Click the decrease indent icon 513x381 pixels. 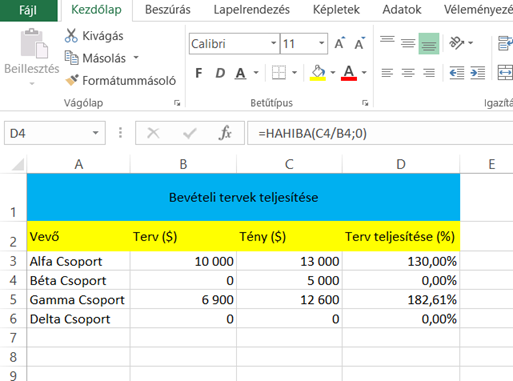point(457,72)
